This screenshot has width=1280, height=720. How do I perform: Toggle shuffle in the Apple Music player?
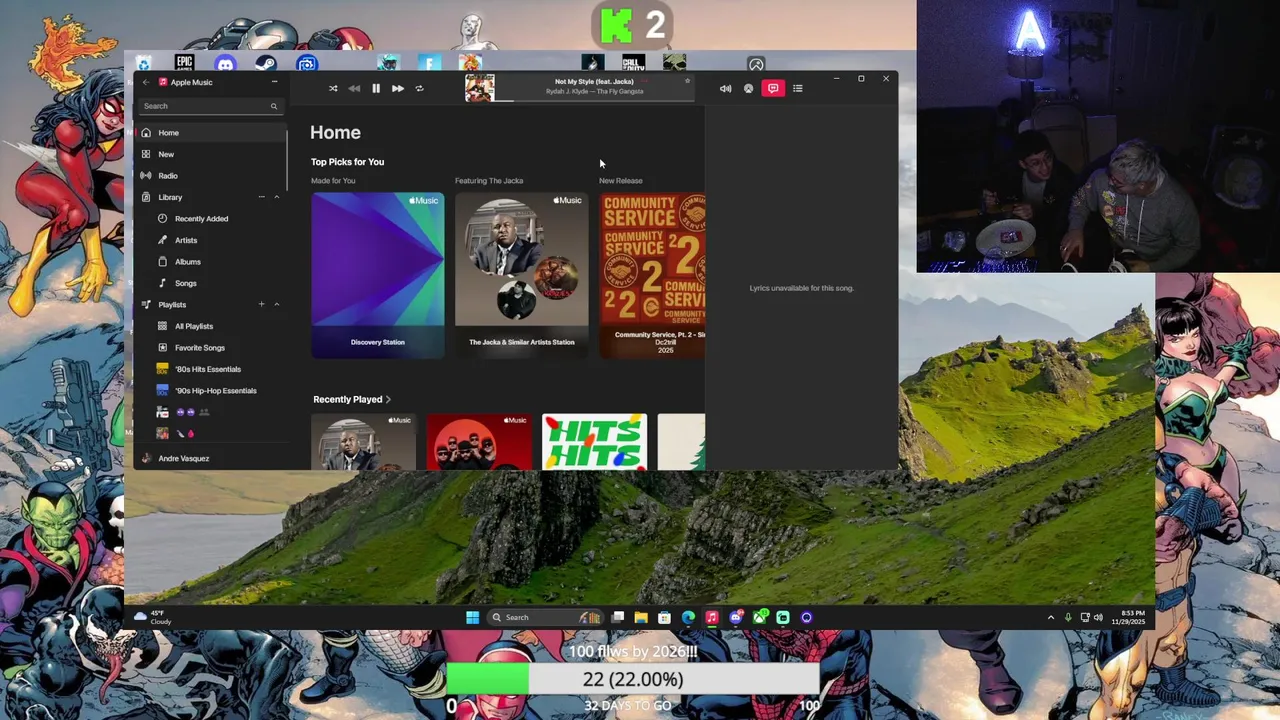pos(333,88)
